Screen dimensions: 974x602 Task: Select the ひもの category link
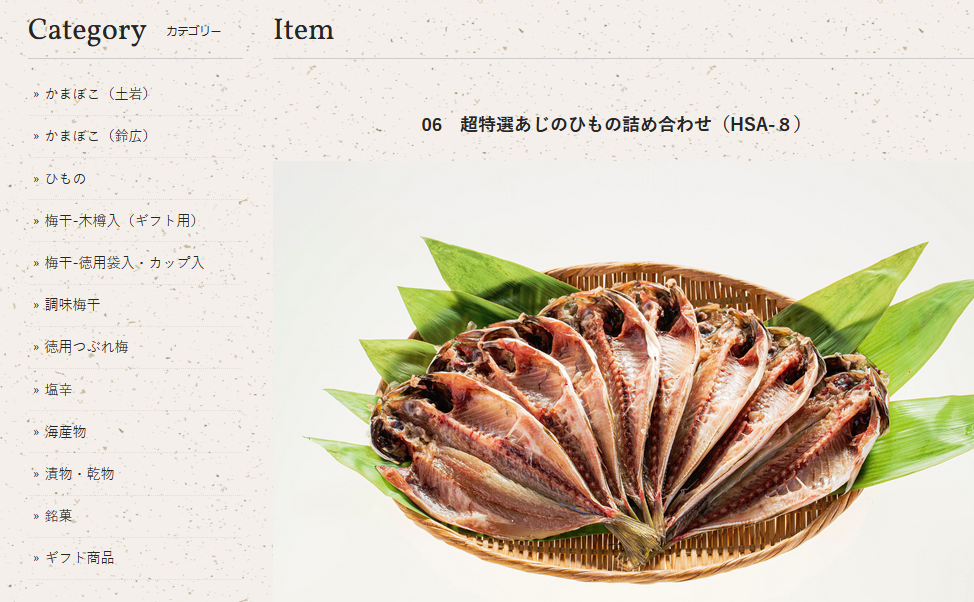pyautogui.click(x=65, y=179)
